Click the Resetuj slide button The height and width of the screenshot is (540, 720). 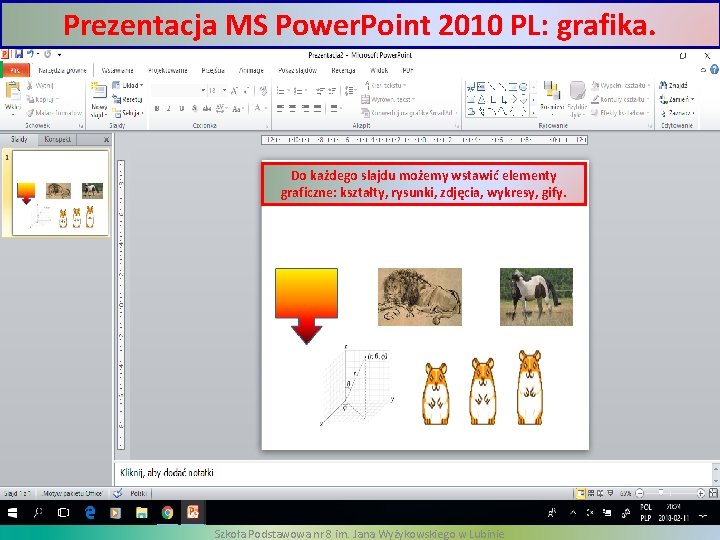coord(128,99)
